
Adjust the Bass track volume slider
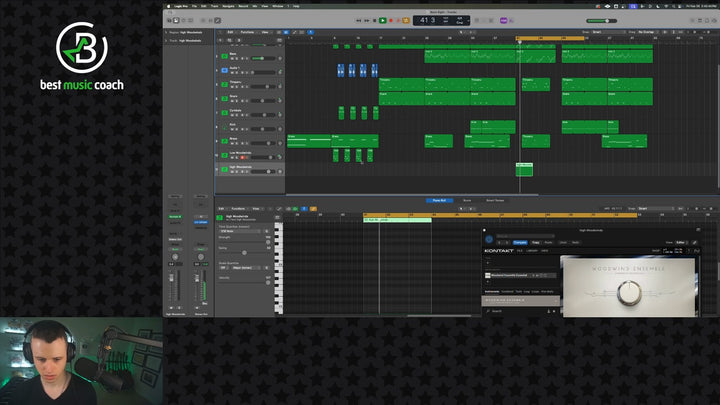[263, 58]
